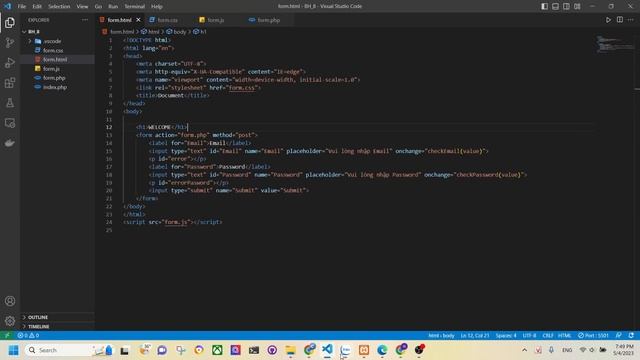This screenshot has height=360, width=640.
Task: Open the Docker whale view
Action: click(x=10, y=143)
